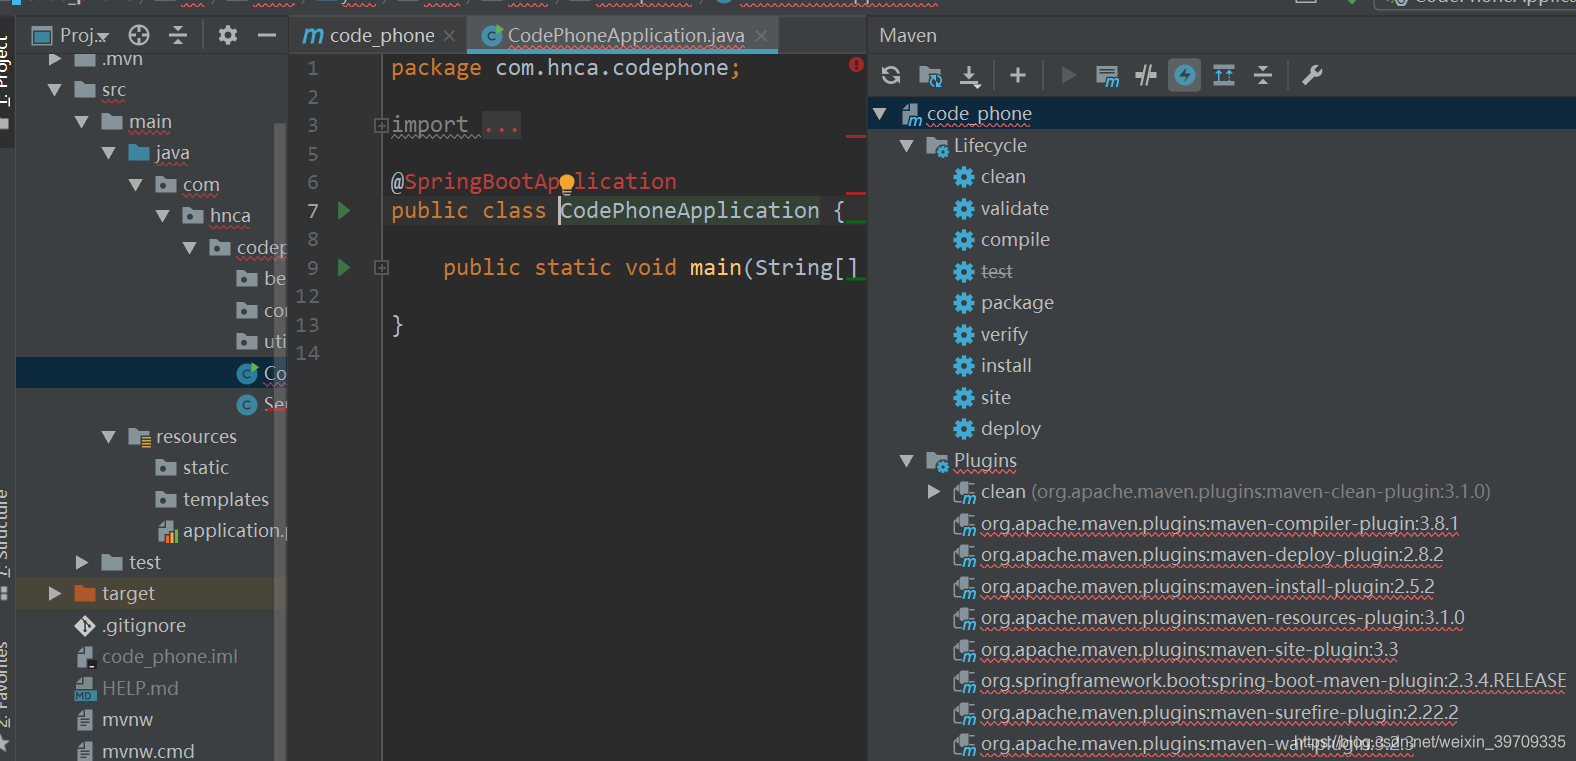Close the code_phone editor tab
Image resolution: width=1576 pixels, height=761 pixels.
coord(449,35)
